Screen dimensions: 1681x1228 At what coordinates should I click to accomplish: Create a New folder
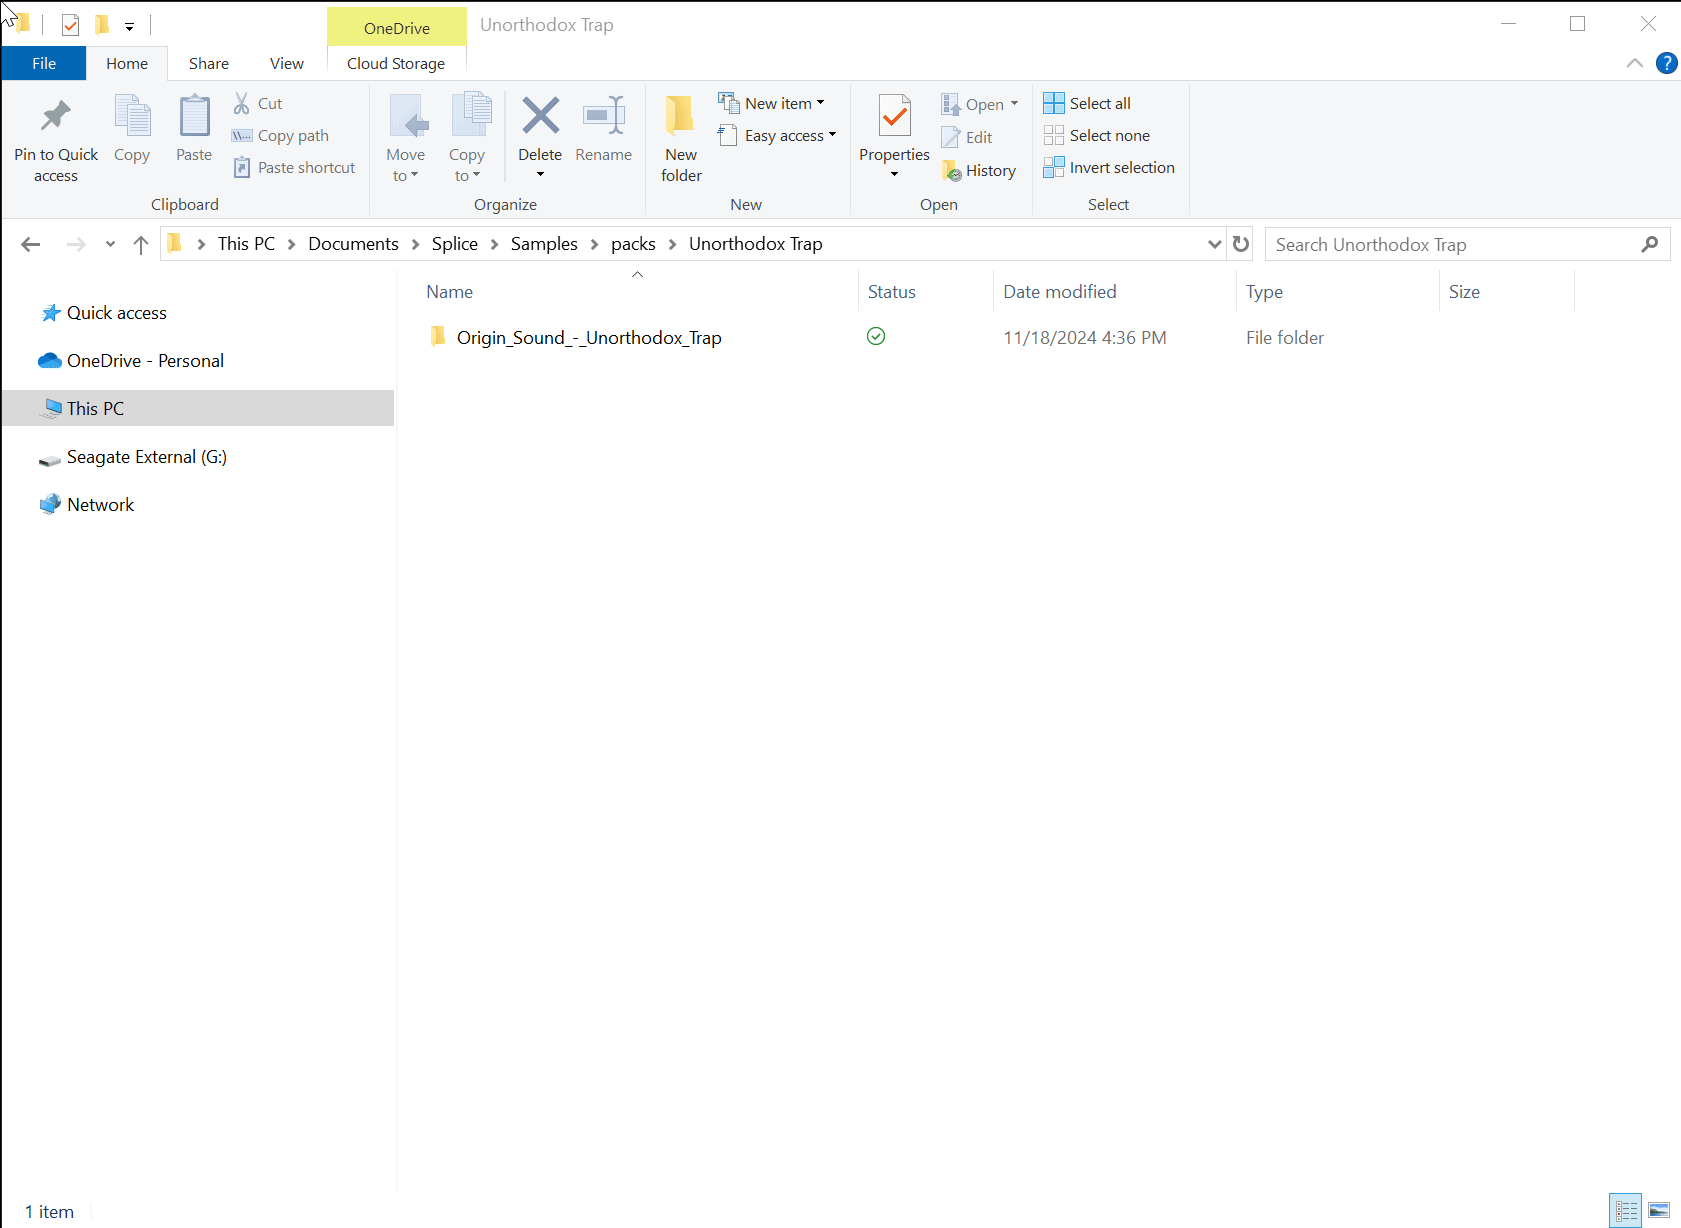pyautogui.click(x=681, y=138)
